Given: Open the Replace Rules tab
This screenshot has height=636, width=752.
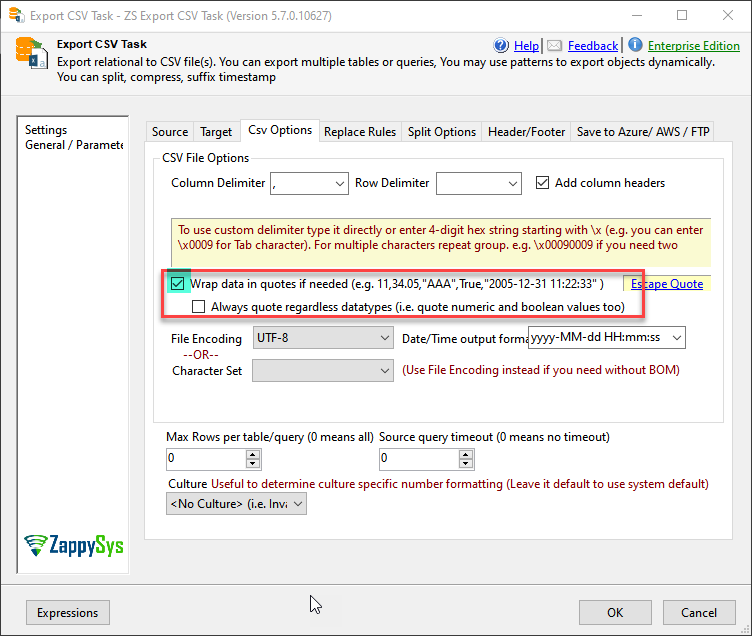Looking at the screenshot, I should [x=360, y=132].
